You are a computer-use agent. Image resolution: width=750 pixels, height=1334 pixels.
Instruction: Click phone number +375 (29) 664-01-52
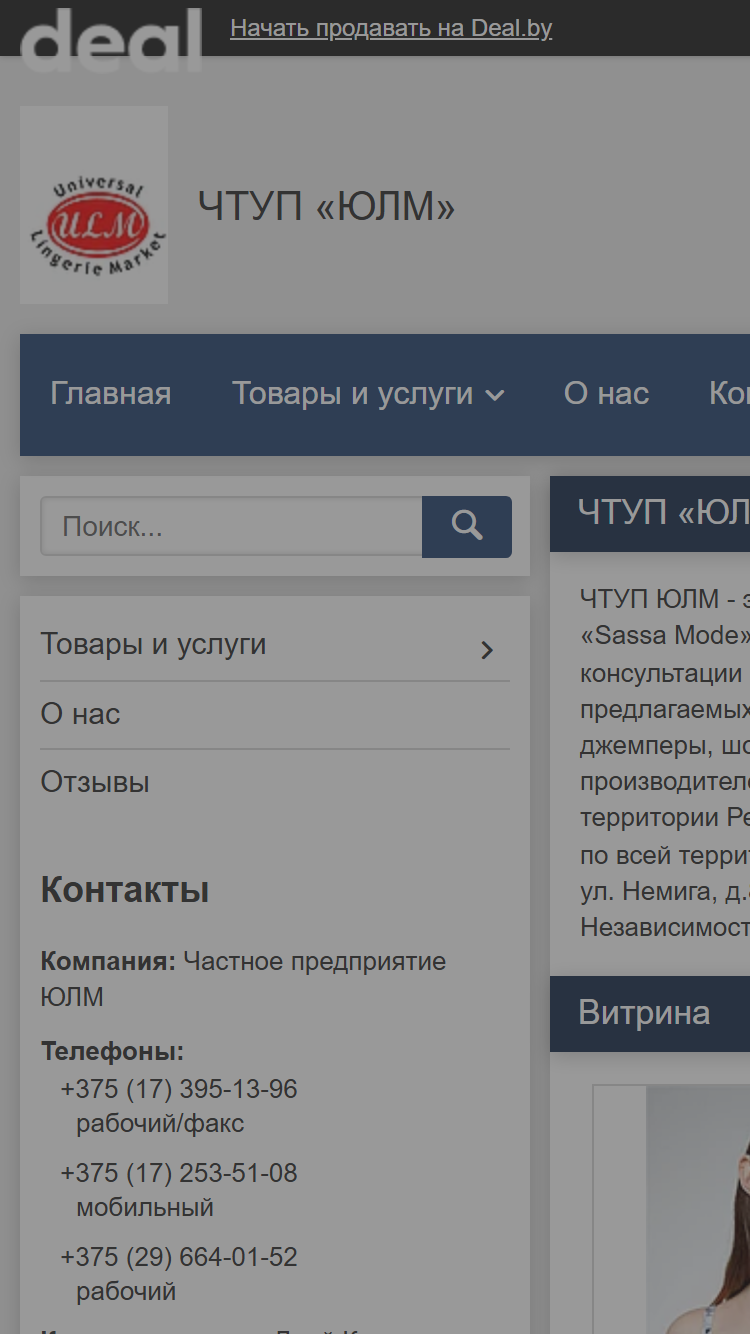click(179, 1257)
